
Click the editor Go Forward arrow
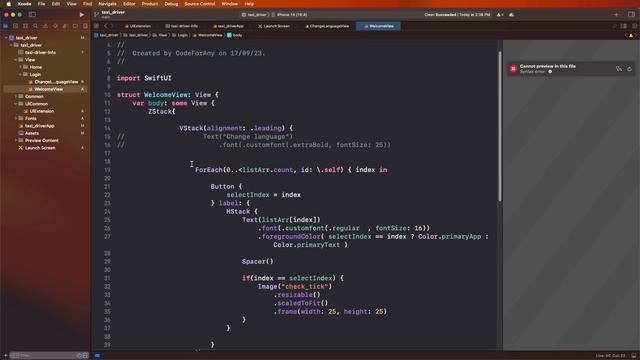click(112, 26)
